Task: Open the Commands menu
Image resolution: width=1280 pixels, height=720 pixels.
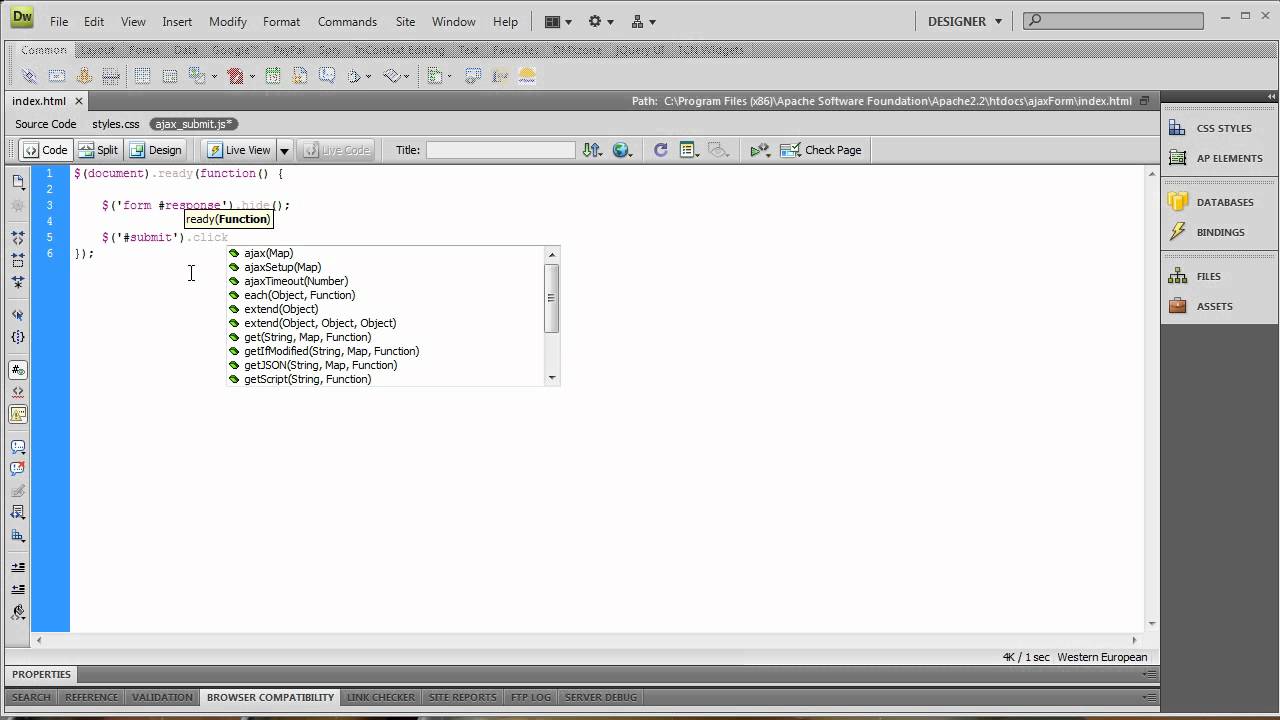Action: click(347, 21)
